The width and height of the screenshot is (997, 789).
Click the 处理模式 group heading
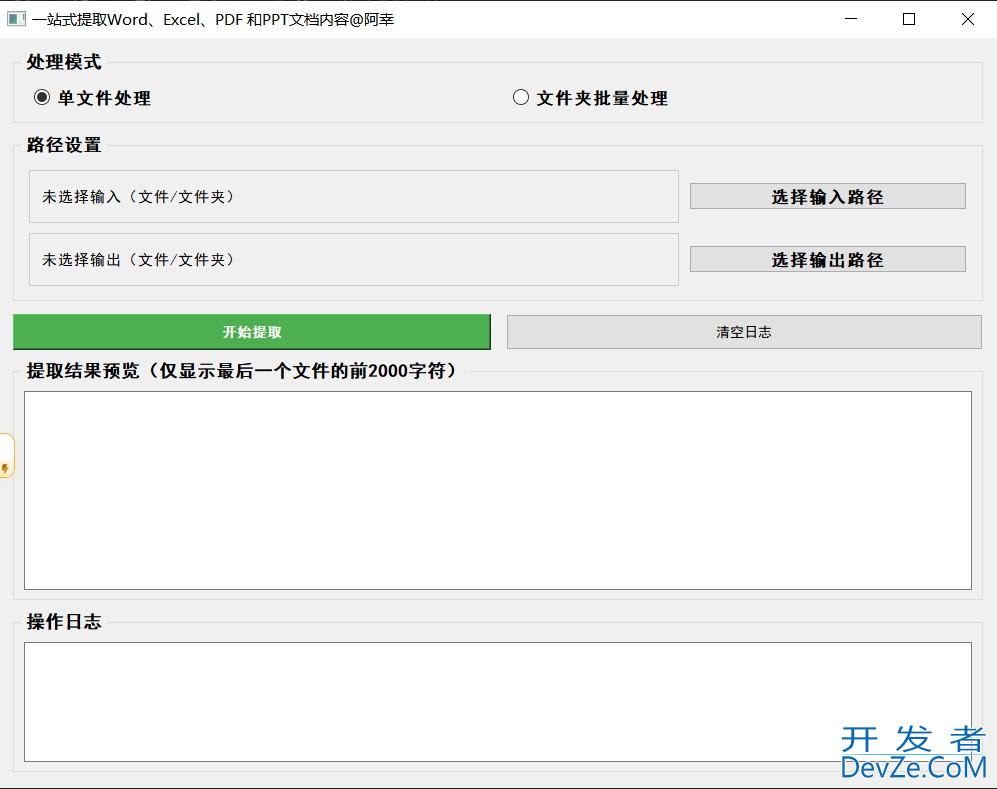[64, 62]
